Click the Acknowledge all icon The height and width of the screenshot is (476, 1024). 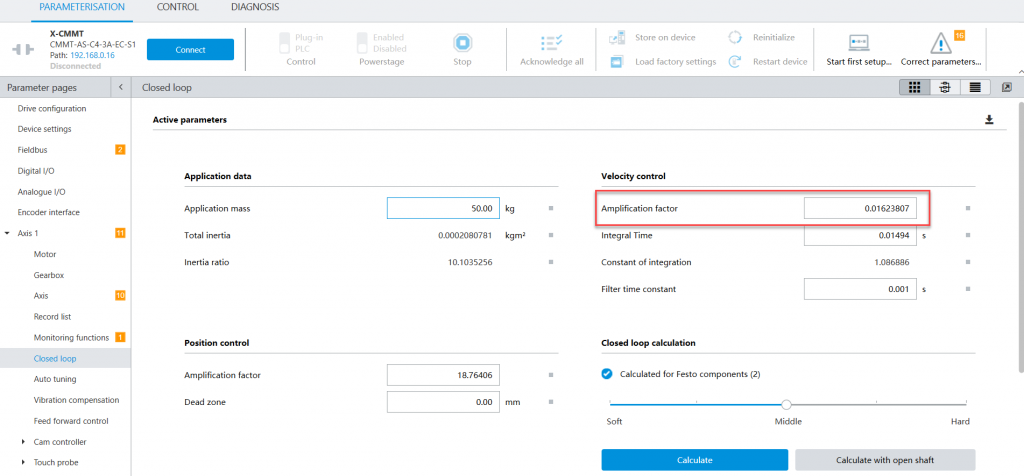click(552, 43)
